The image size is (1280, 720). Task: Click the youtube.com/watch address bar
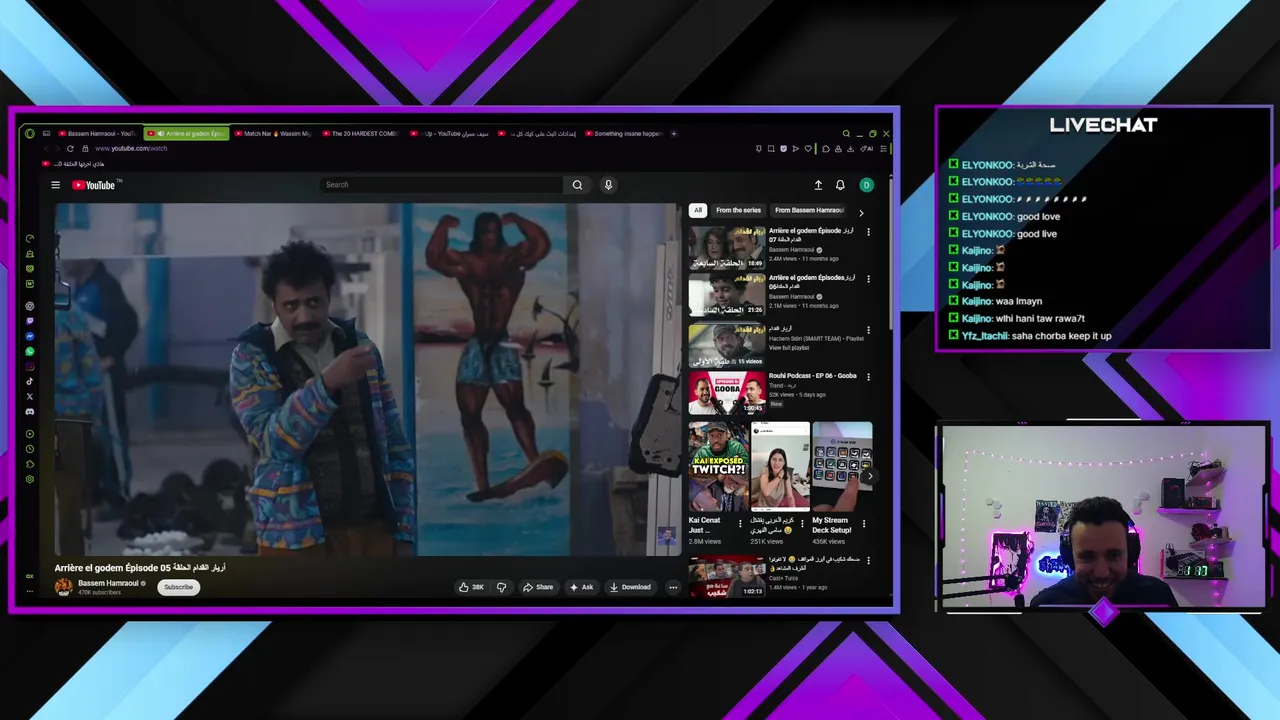pos(131,148)
